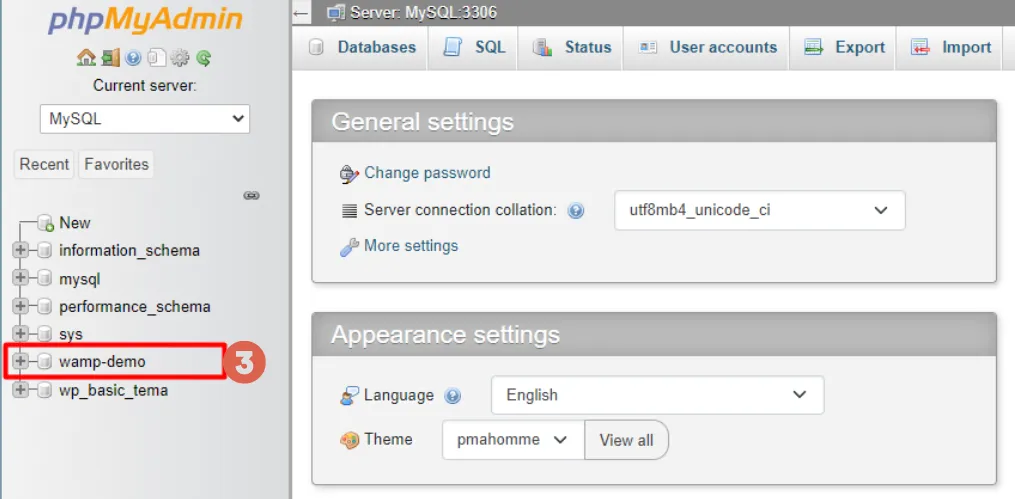The width and height of the screenshot is (1015, 499).
Task: Expand the sys database node
Action: pyautogui.click(x=21, y=334)
